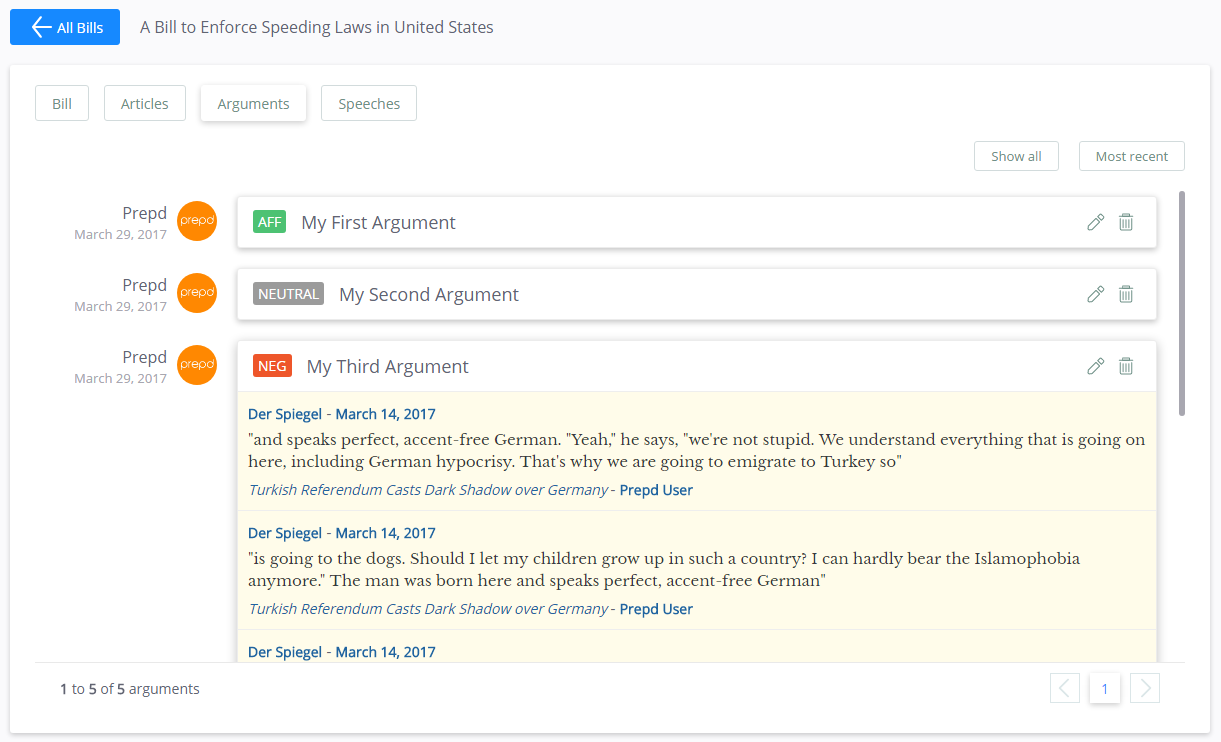Click the Show all filter button
Viewport: 1221px width, 742px height.
[x=1016, y=156]
